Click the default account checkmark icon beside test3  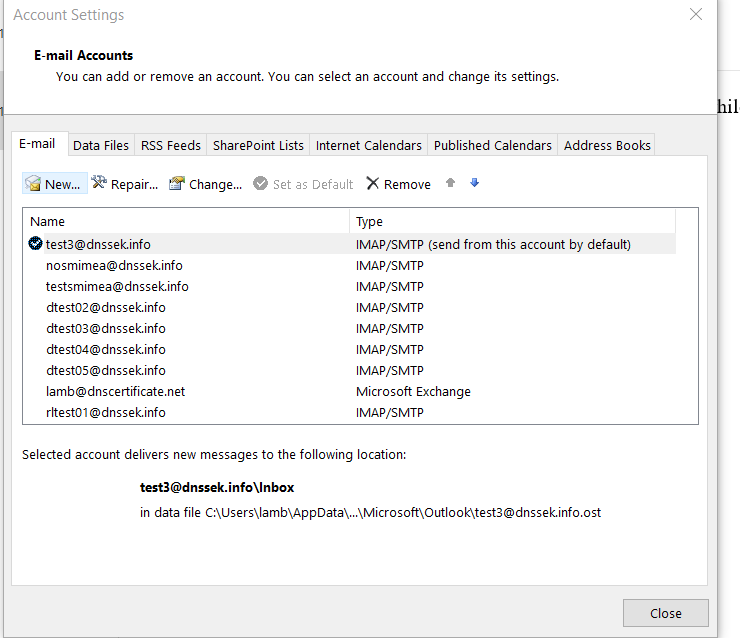click(35, 243)
